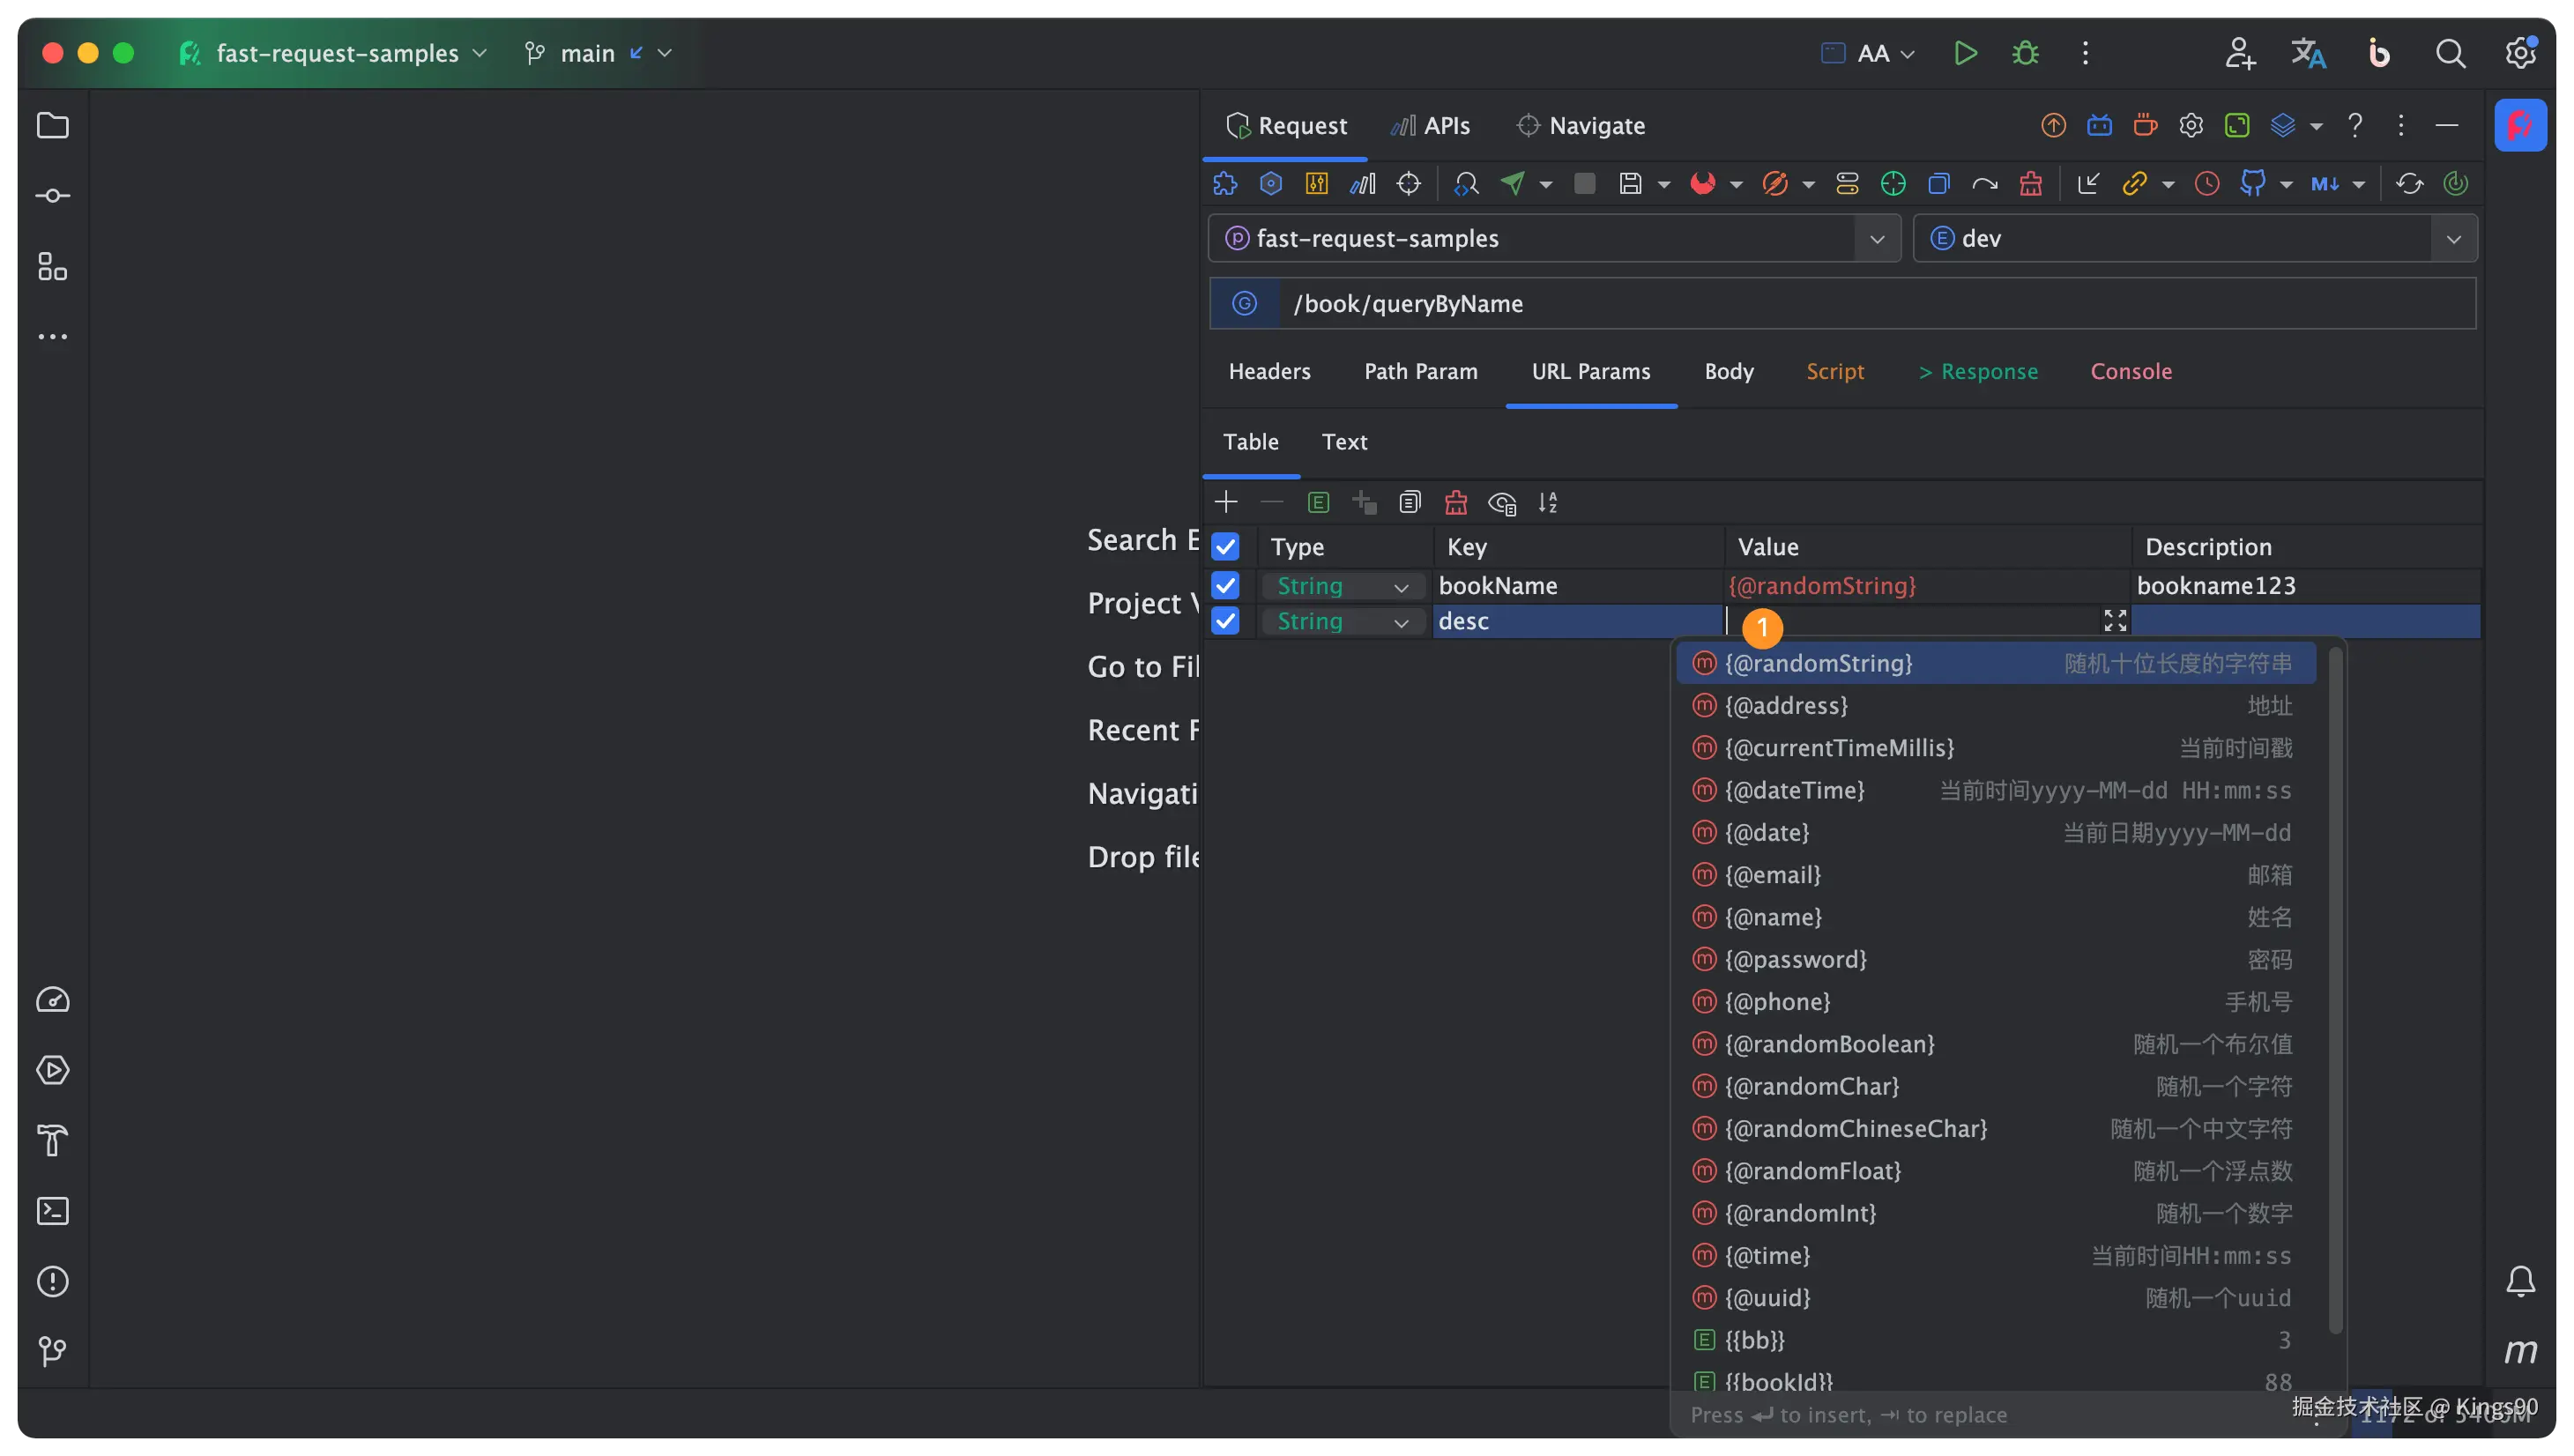The height and width of the screenshot is (1456, 2574).
Task: Open Search Everywhere magnifier
Action: click(2449, 53)
